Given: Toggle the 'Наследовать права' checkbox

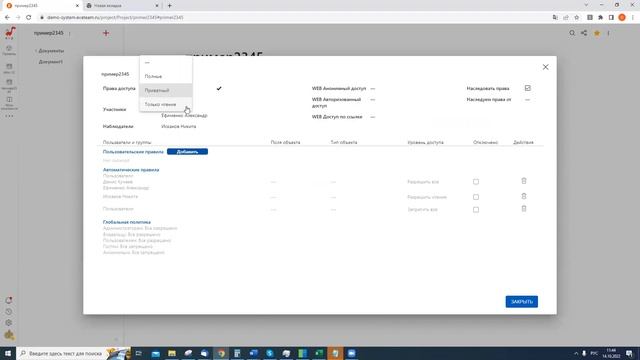Looking at the screenshot, I should tap(527, 88).
